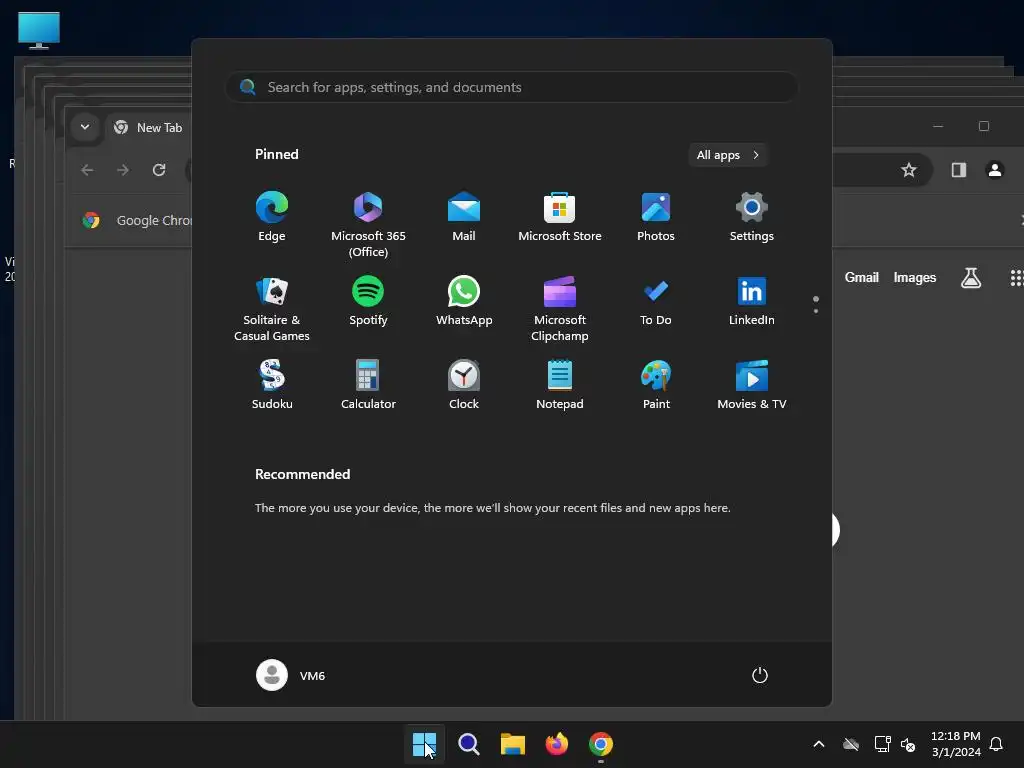This screenshot has height=768, width=1024.
Task: Open network status tray icon
Action: [x=882, y=744]
